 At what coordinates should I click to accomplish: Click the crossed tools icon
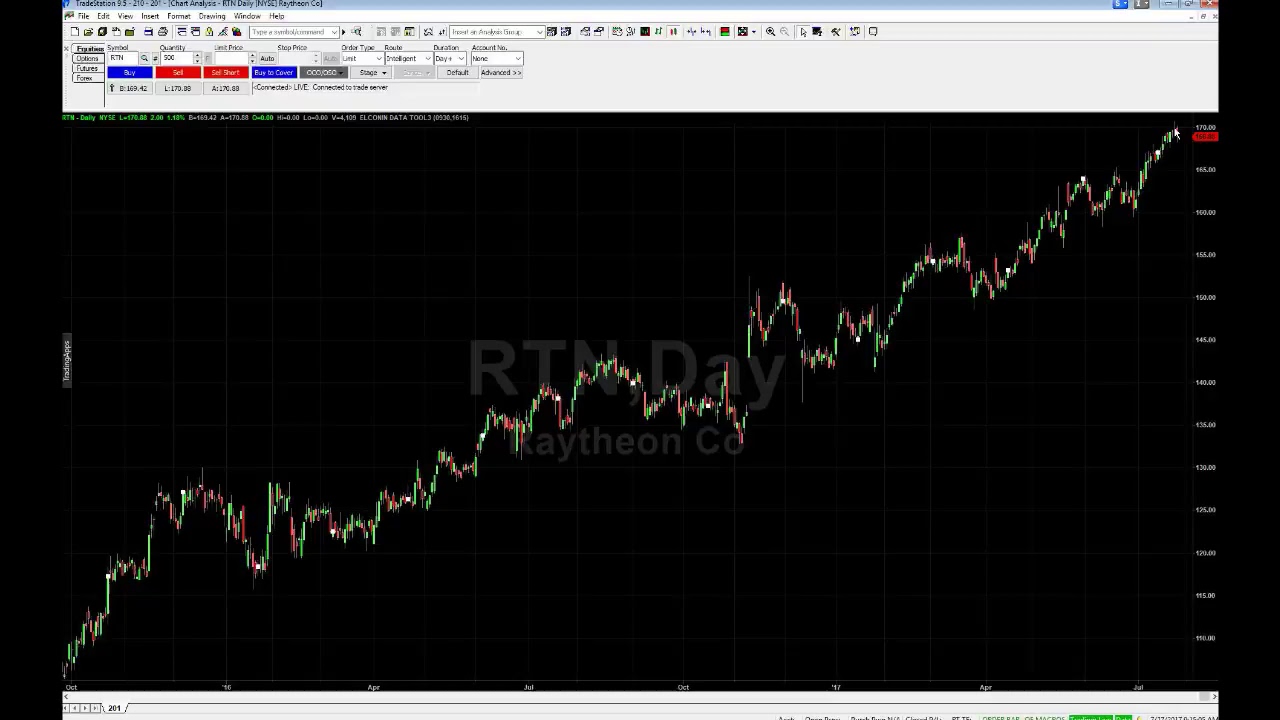click(835, 32)
